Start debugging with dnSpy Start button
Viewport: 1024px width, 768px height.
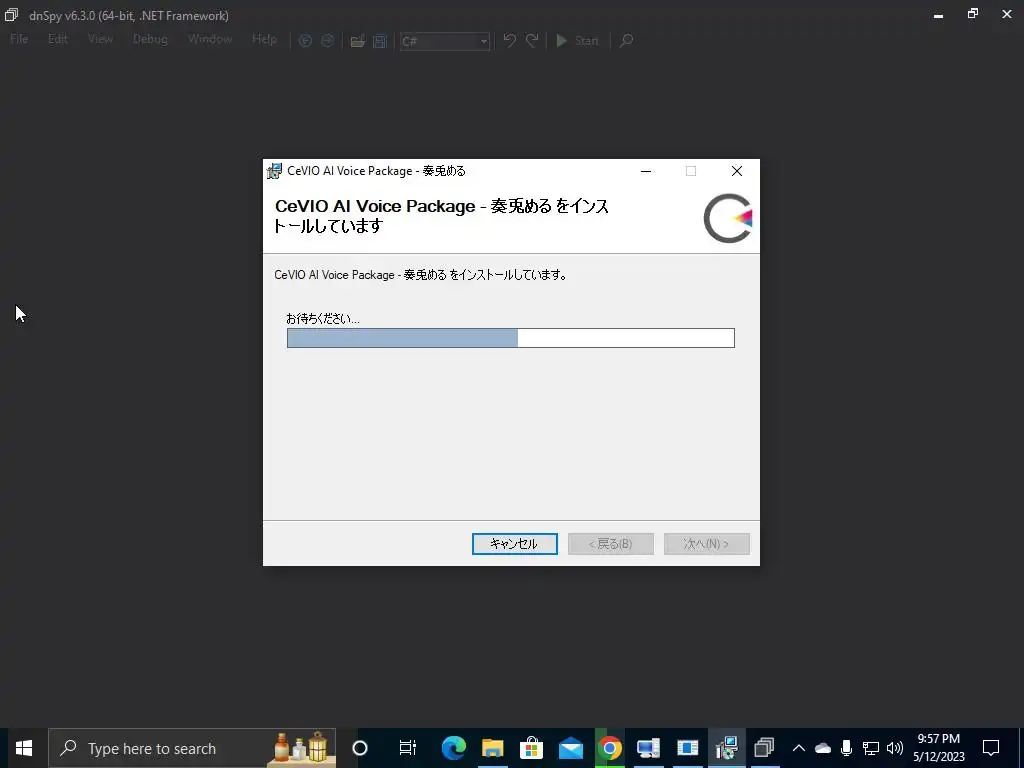pyautogui.click(x=577, y=40)
